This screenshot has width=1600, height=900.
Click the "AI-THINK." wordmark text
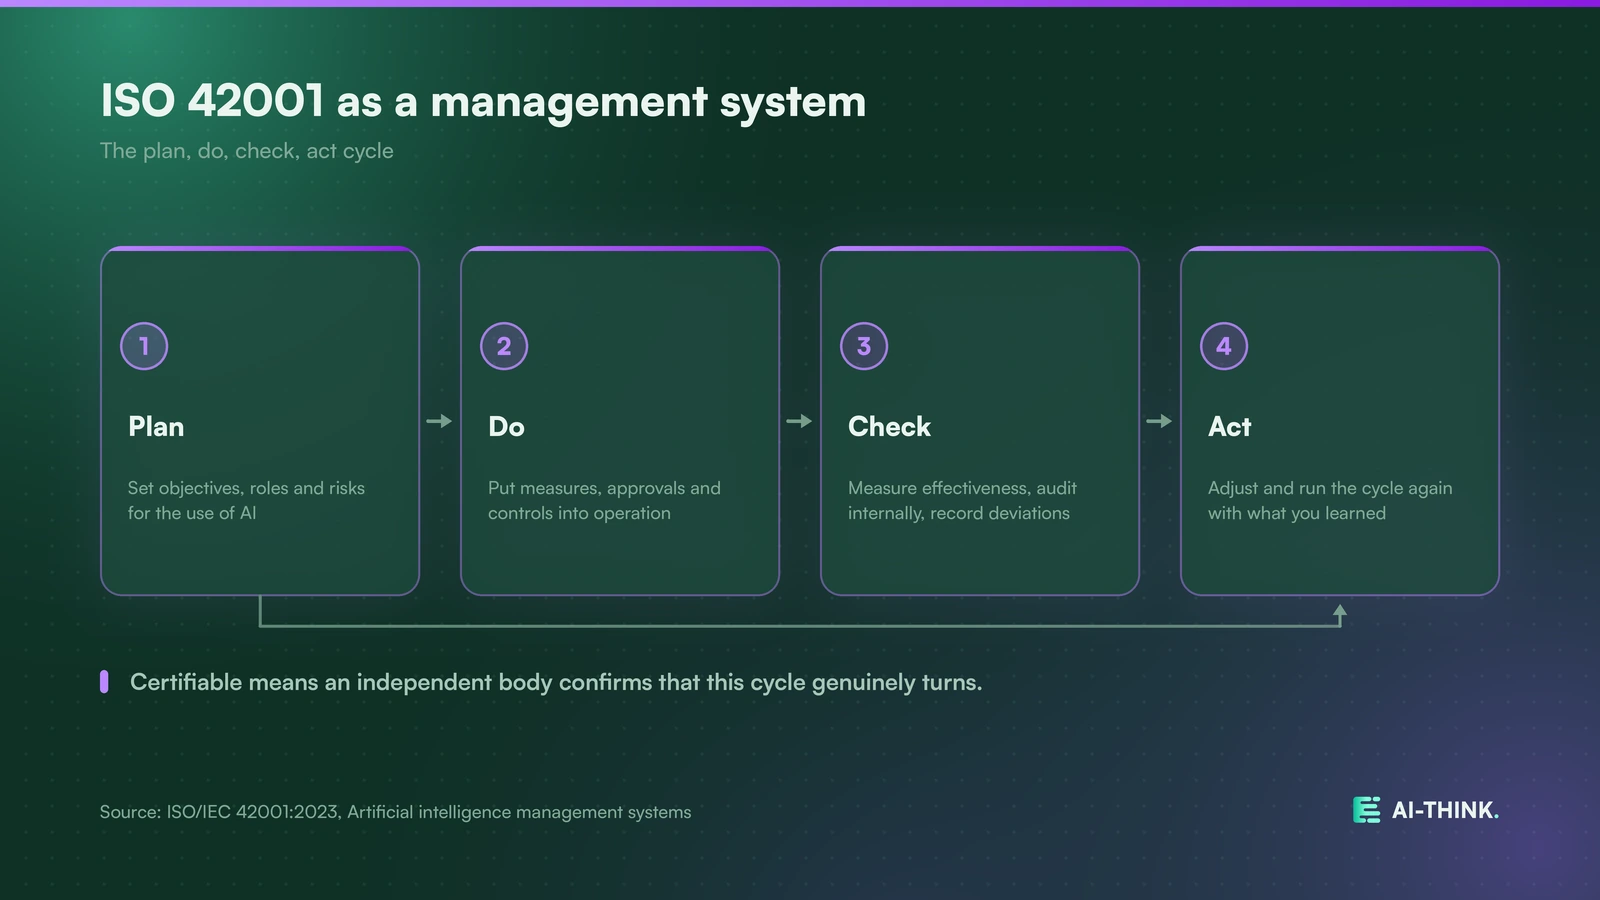click(1445, 810)
